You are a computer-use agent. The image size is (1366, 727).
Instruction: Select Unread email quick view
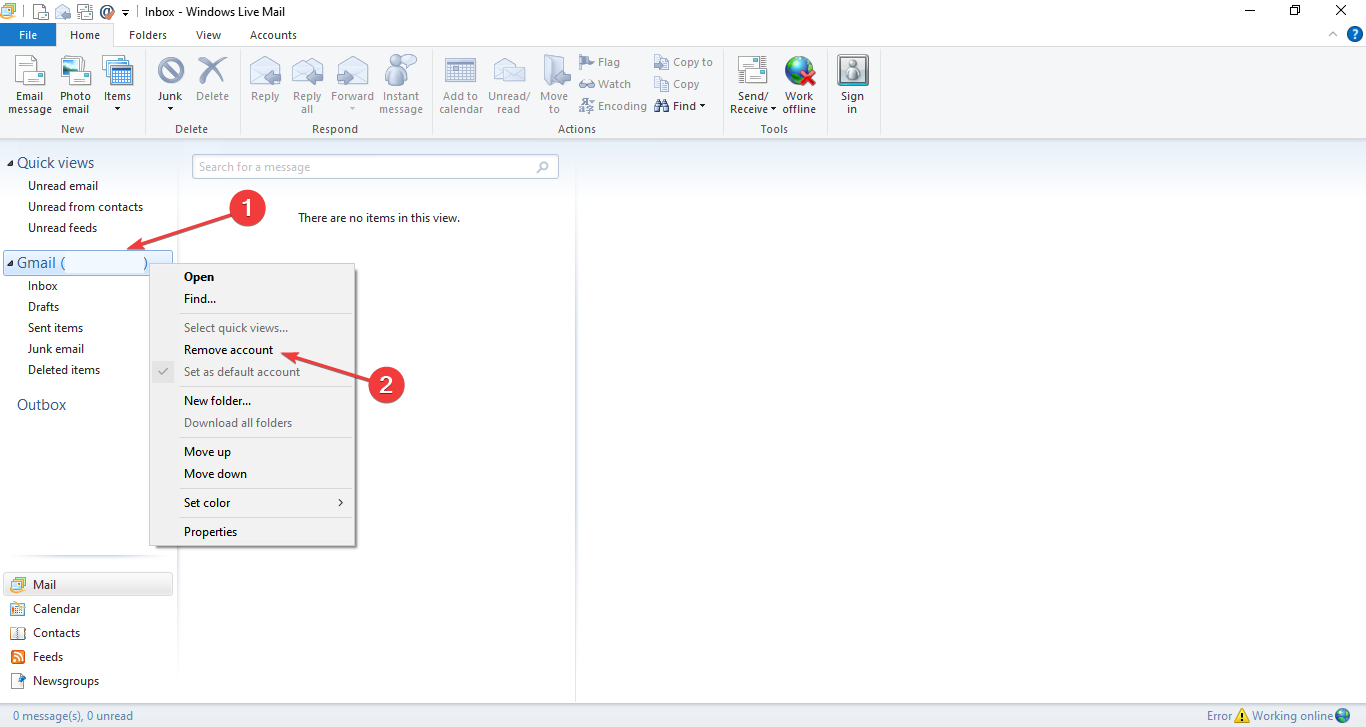pyautogui.click(x=63, y=186)
